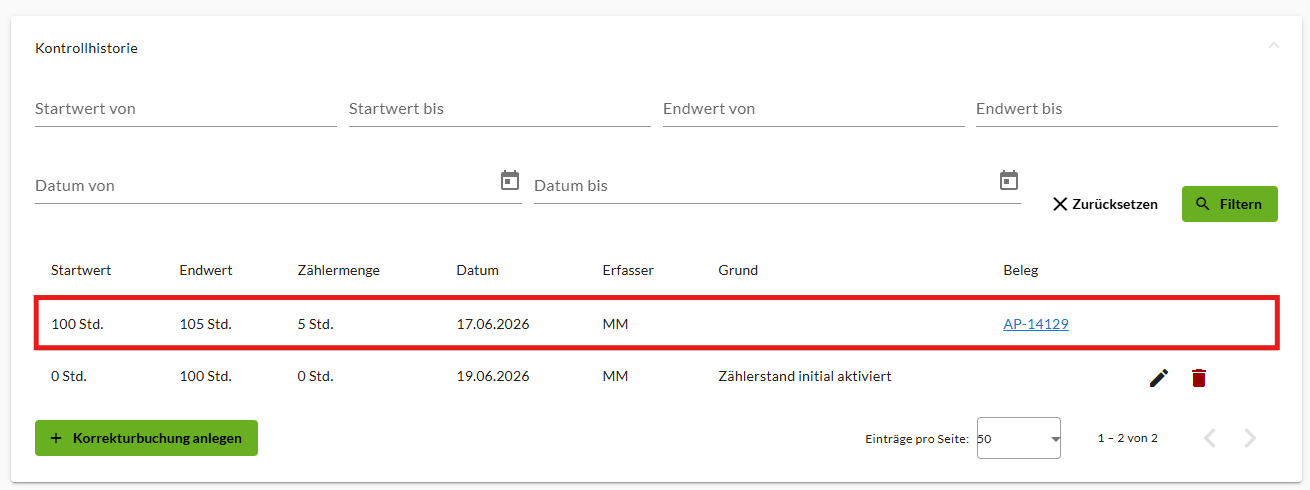Viewport: 1310px width, 490px height.
Task: Click into the Datum von field
Action: tap(265, 185)
